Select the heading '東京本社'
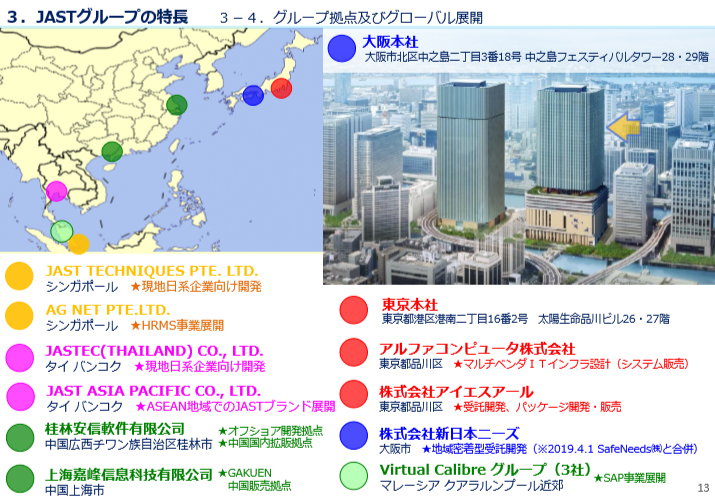Image resolution: width=715 pixels, height=498 pixels. [x=409, y=304]
